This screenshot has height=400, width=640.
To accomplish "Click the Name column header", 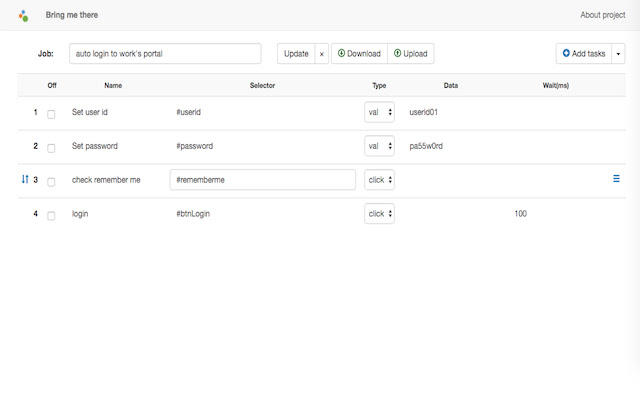I will (113, 85).
